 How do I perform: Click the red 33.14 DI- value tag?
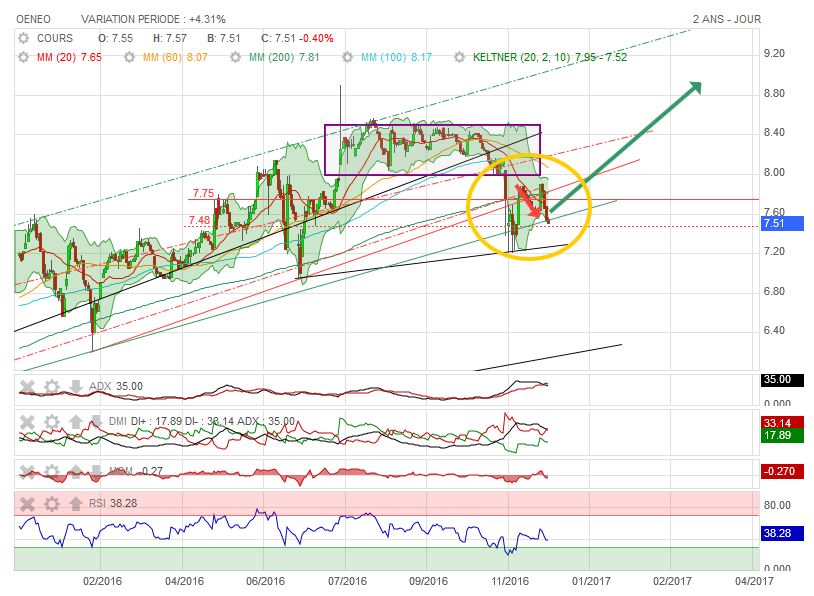click(782, 423)
